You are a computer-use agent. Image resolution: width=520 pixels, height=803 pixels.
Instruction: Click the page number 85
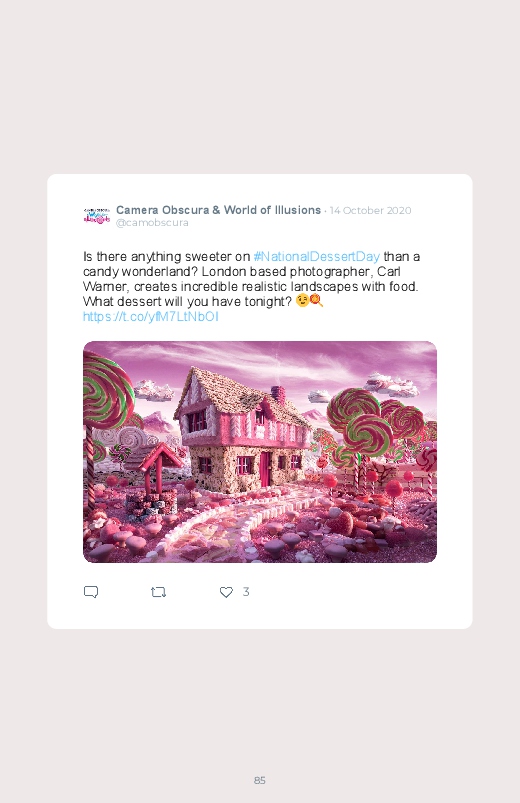click(x=260, y=780)
